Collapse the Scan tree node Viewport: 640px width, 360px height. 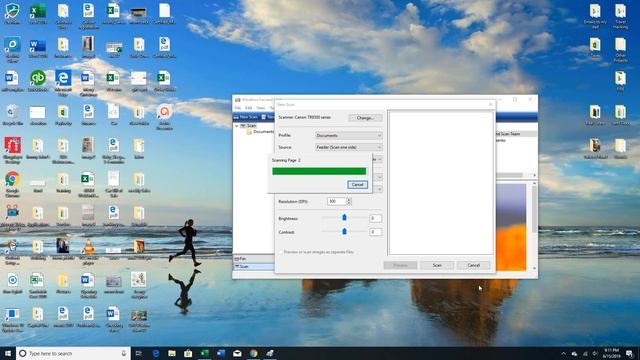(236, 126)
